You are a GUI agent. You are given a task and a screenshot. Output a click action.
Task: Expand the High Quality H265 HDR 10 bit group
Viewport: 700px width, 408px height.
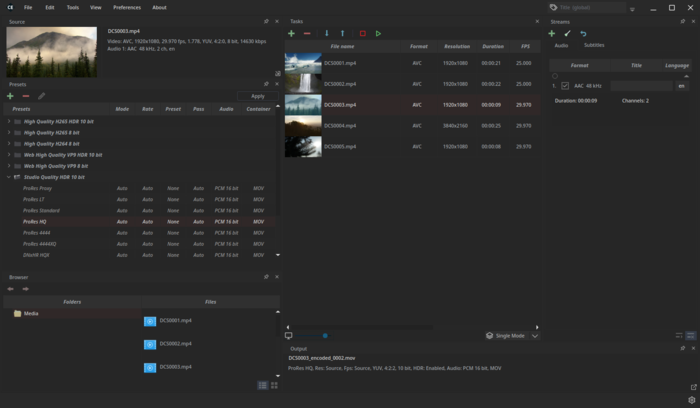9,122
